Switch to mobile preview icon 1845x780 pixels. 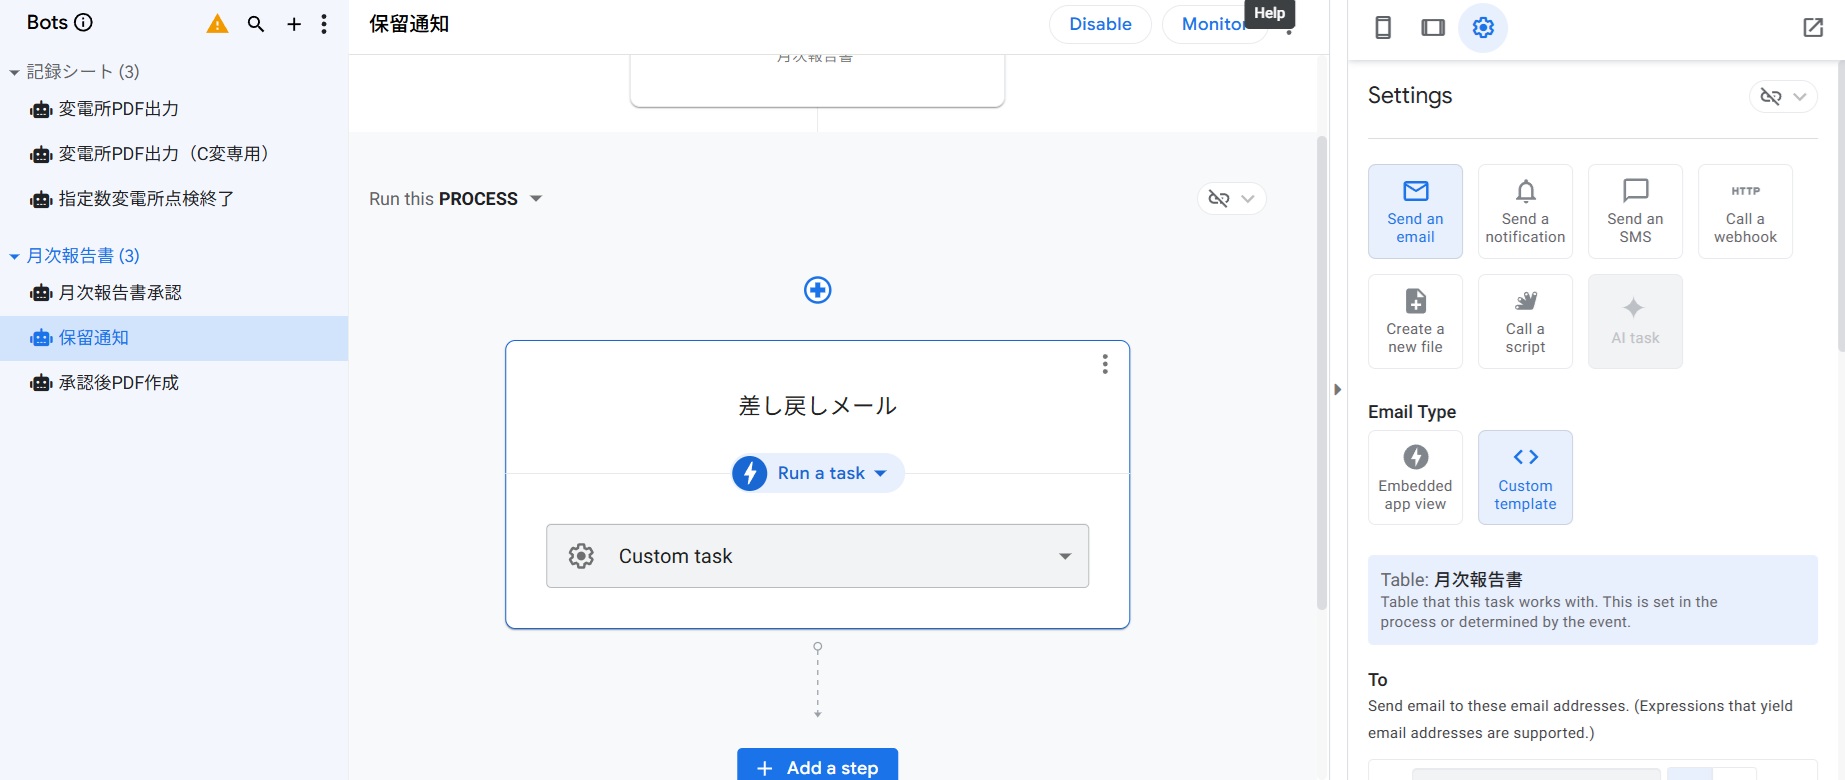[1383, 27]
